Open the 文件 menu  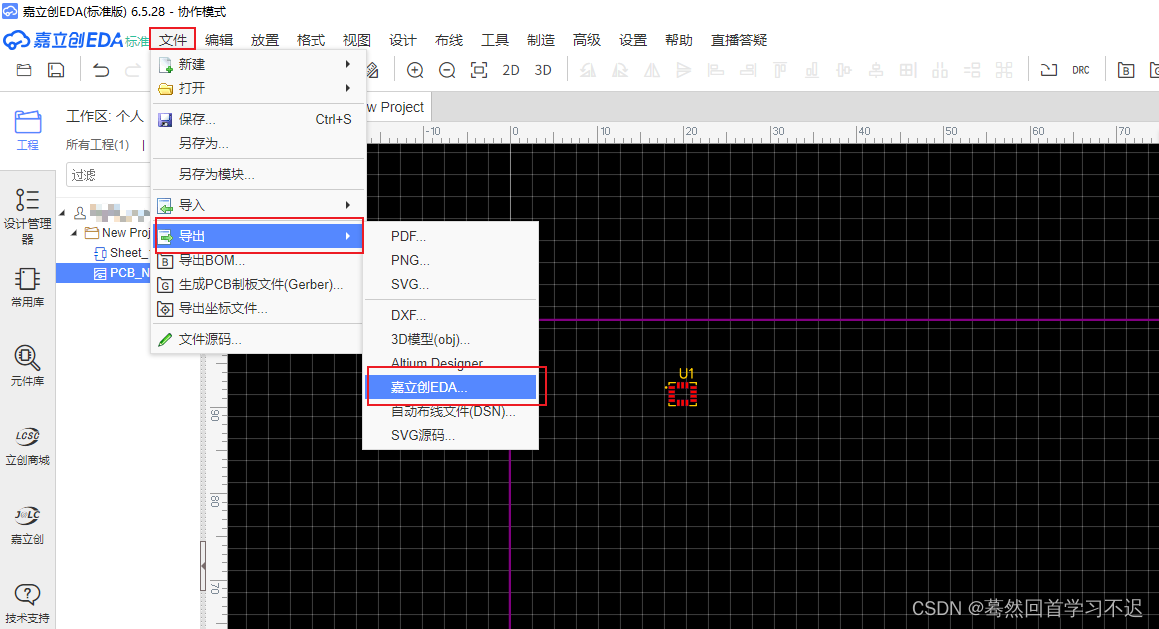click(x=173, y=40)
